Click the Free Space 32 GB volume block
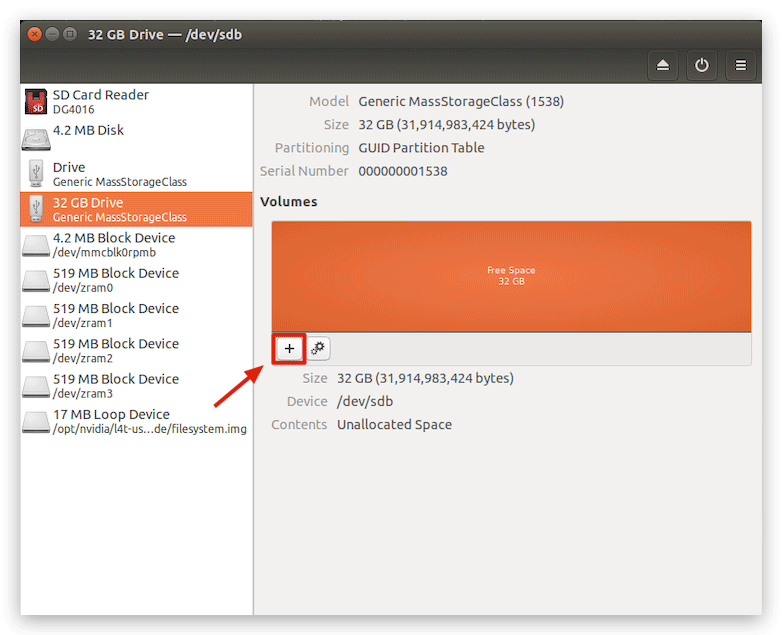 point(511,276)
